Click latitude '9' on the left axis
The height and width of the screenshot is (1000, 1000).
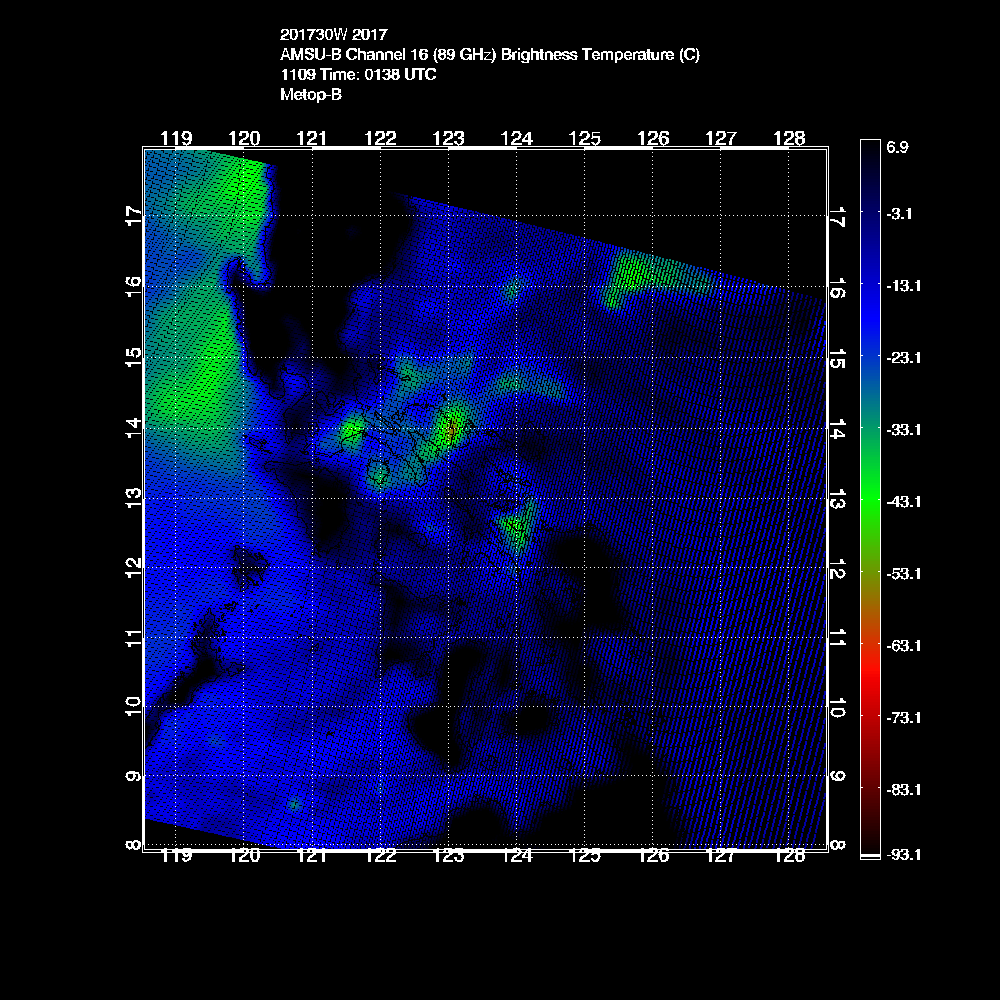(x=133, y=776)
